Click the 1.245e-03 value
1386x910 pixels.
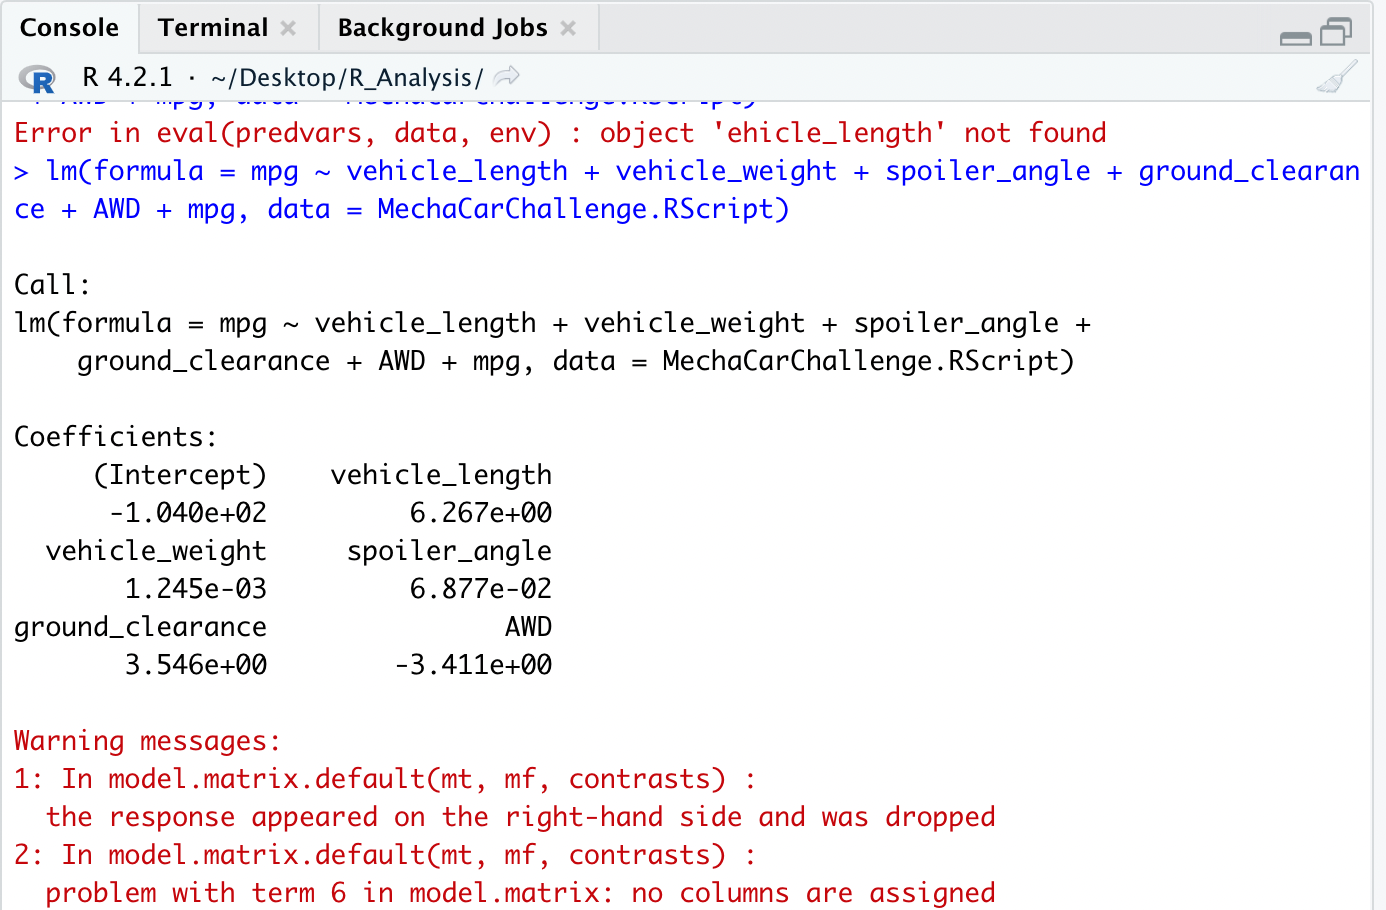(x=196, y=589)
